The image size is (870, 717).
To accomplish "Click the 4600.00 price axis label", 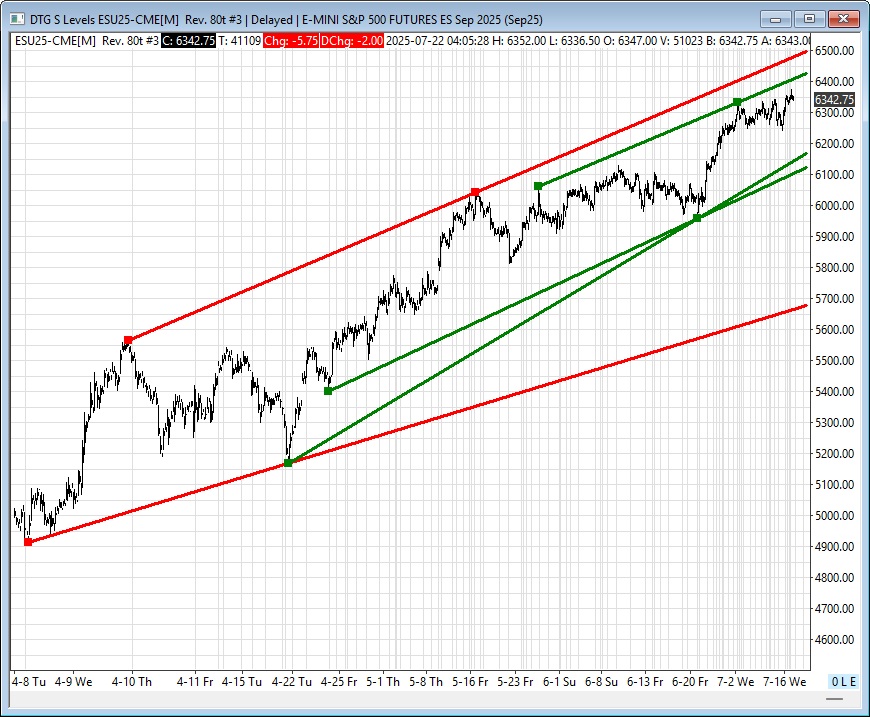I will pos(834,639).
